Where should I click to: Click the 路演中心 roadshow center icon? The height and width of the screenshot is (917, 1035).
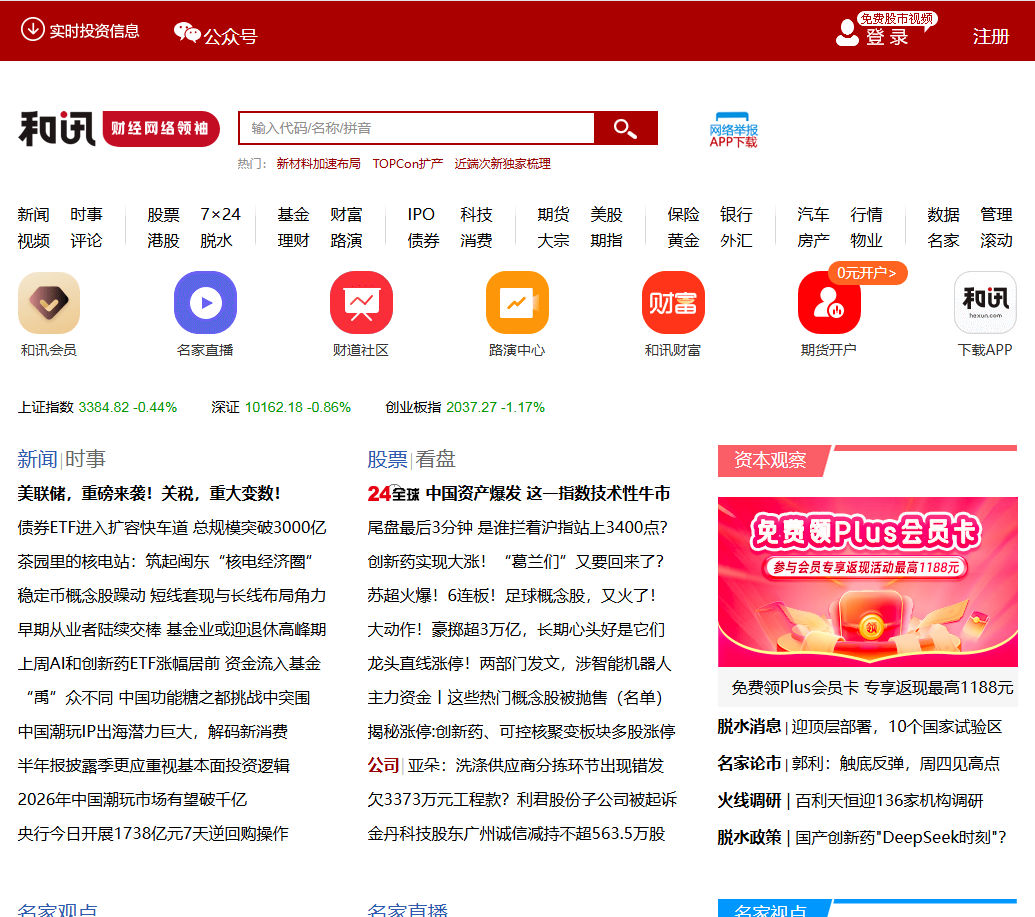coord(517,302)
